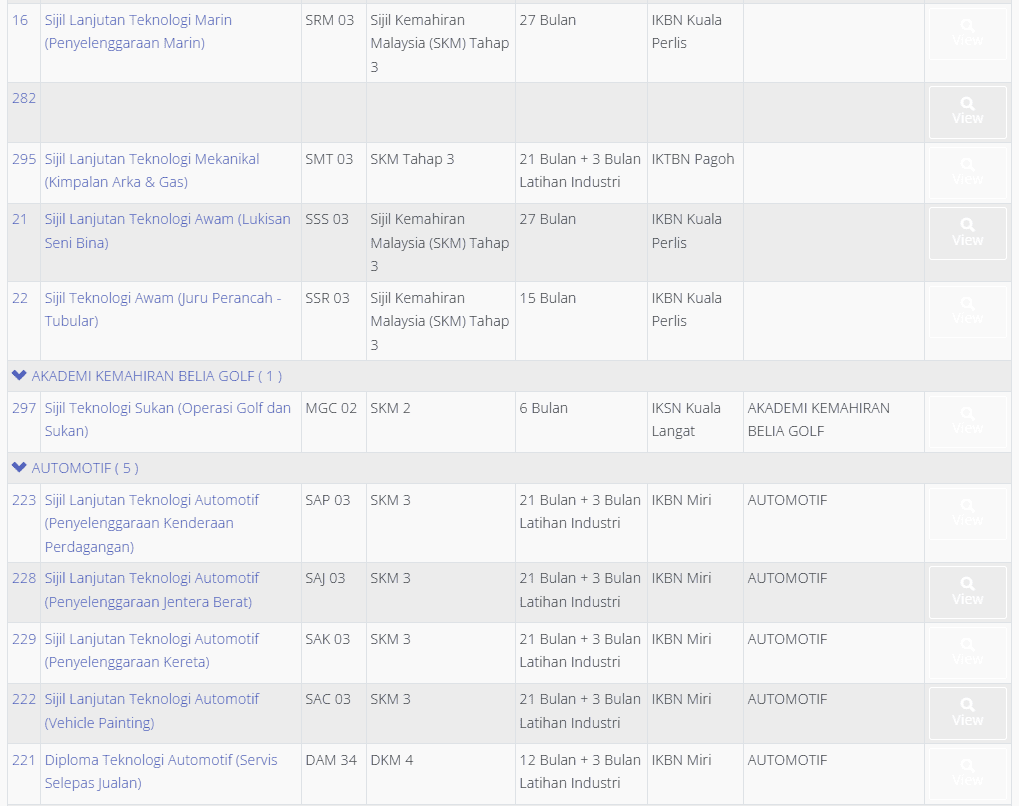View the Penyelenggaraan Jentera Berat course
Screen dimensions: 1019x806
[967, 592]
